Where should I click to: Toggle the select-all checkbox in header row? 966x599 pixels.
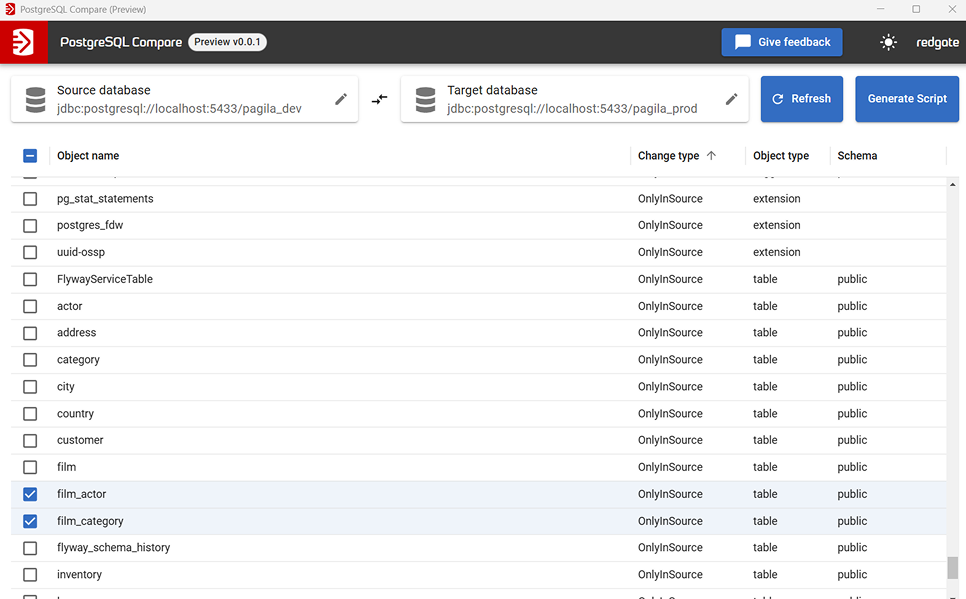tap(30, 156)
